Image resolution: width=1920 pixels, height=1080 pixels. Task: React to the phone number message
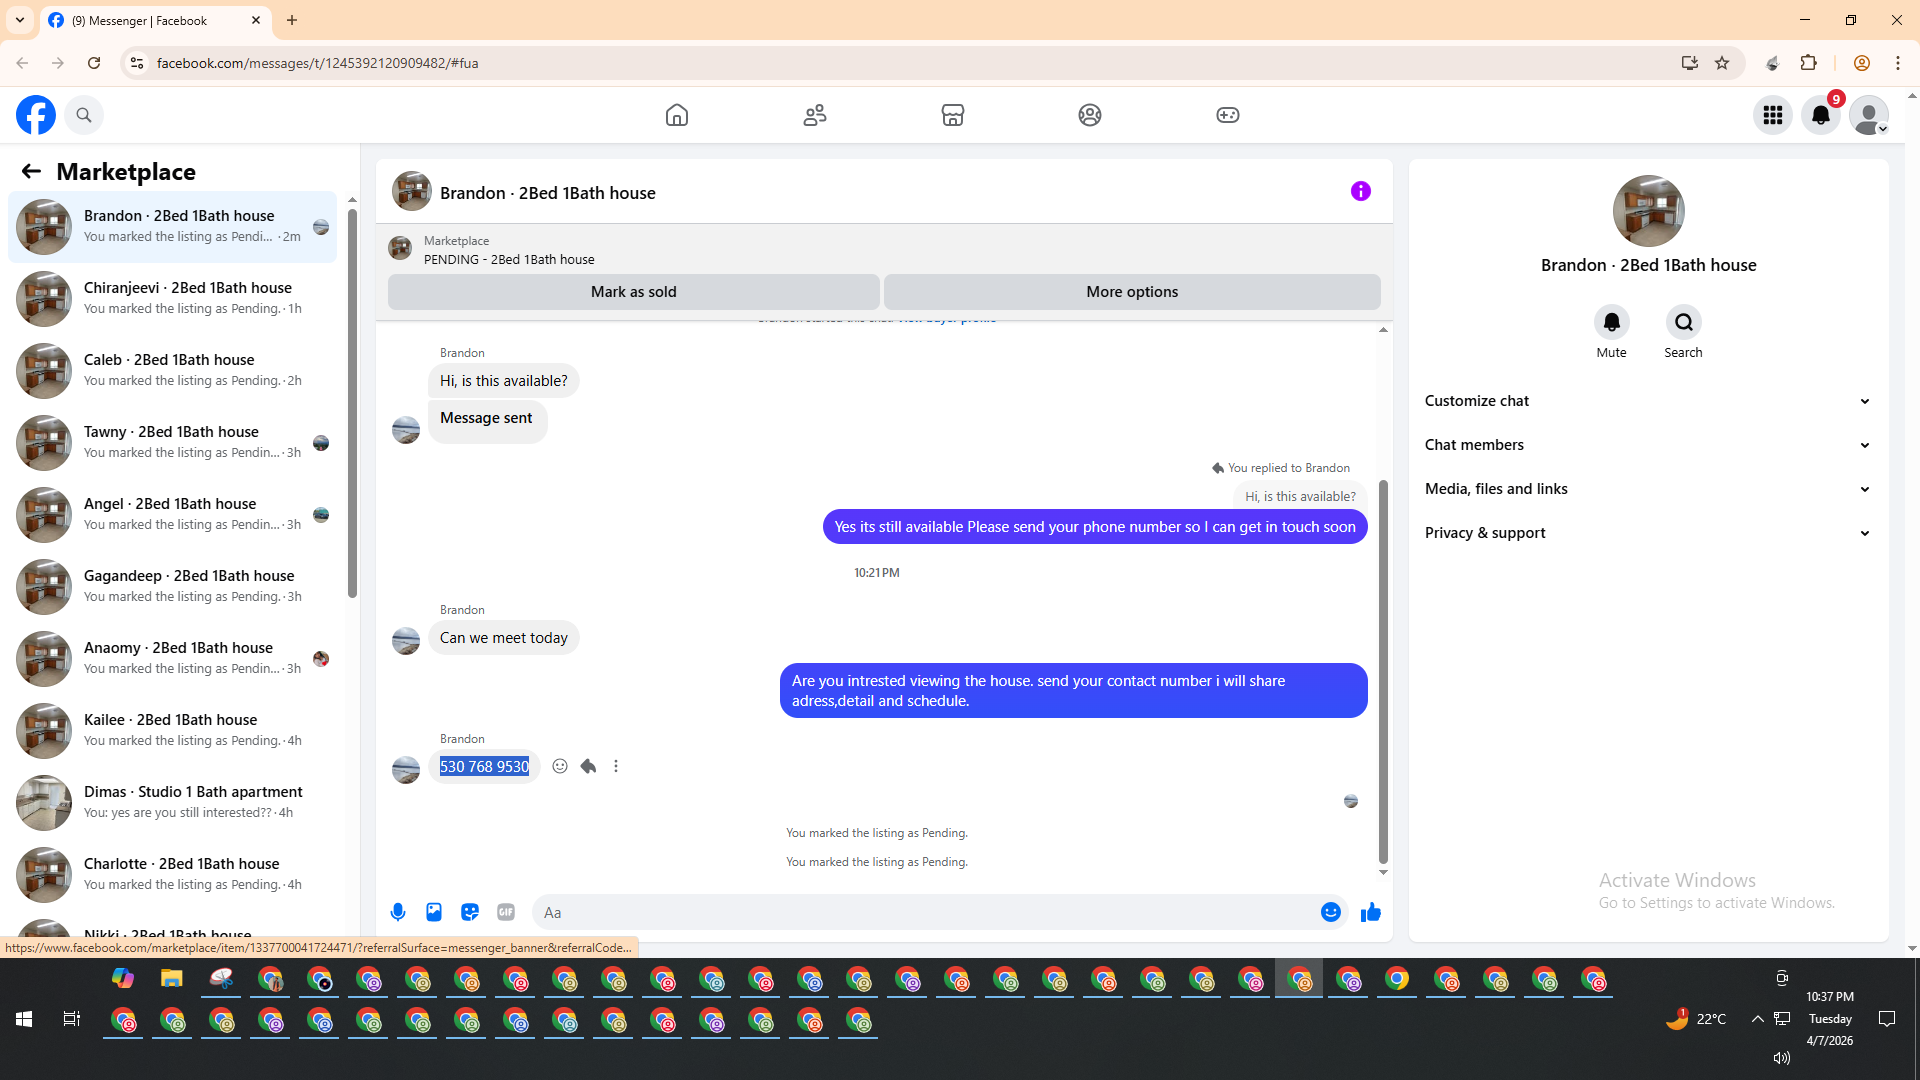pyautogui.click(x=560, y=766)
